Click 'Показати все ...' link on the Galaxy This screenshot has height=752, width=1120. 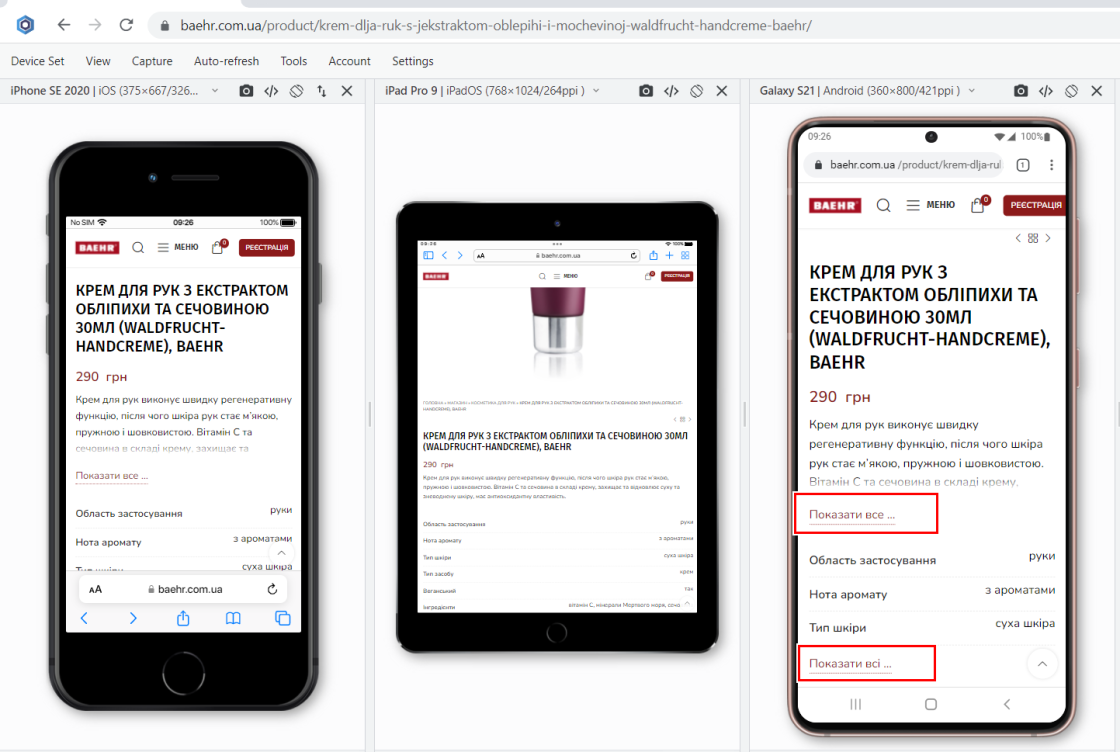[x=851, y=514]
